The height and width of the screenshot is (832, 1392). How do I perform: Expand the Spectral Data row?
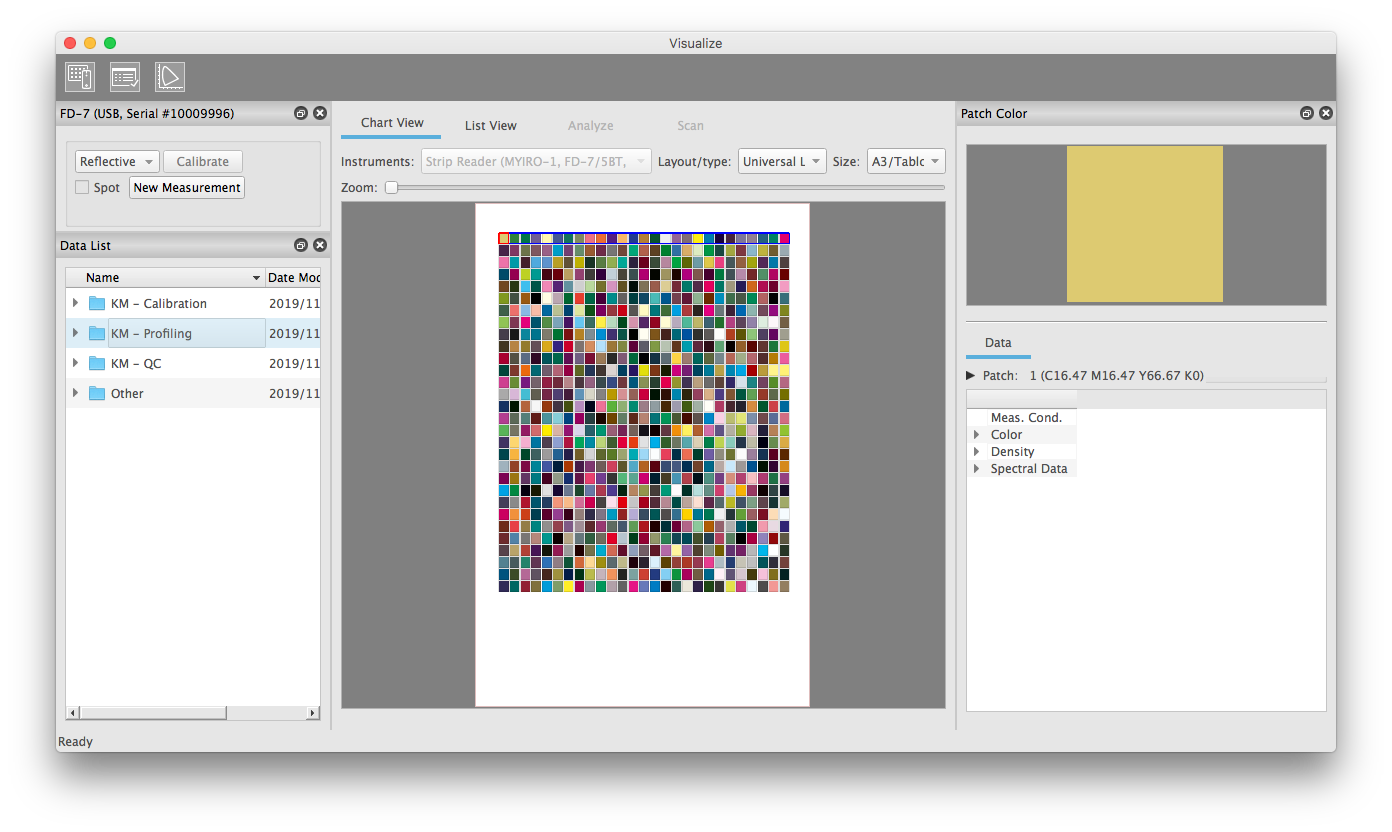(977, 469)
